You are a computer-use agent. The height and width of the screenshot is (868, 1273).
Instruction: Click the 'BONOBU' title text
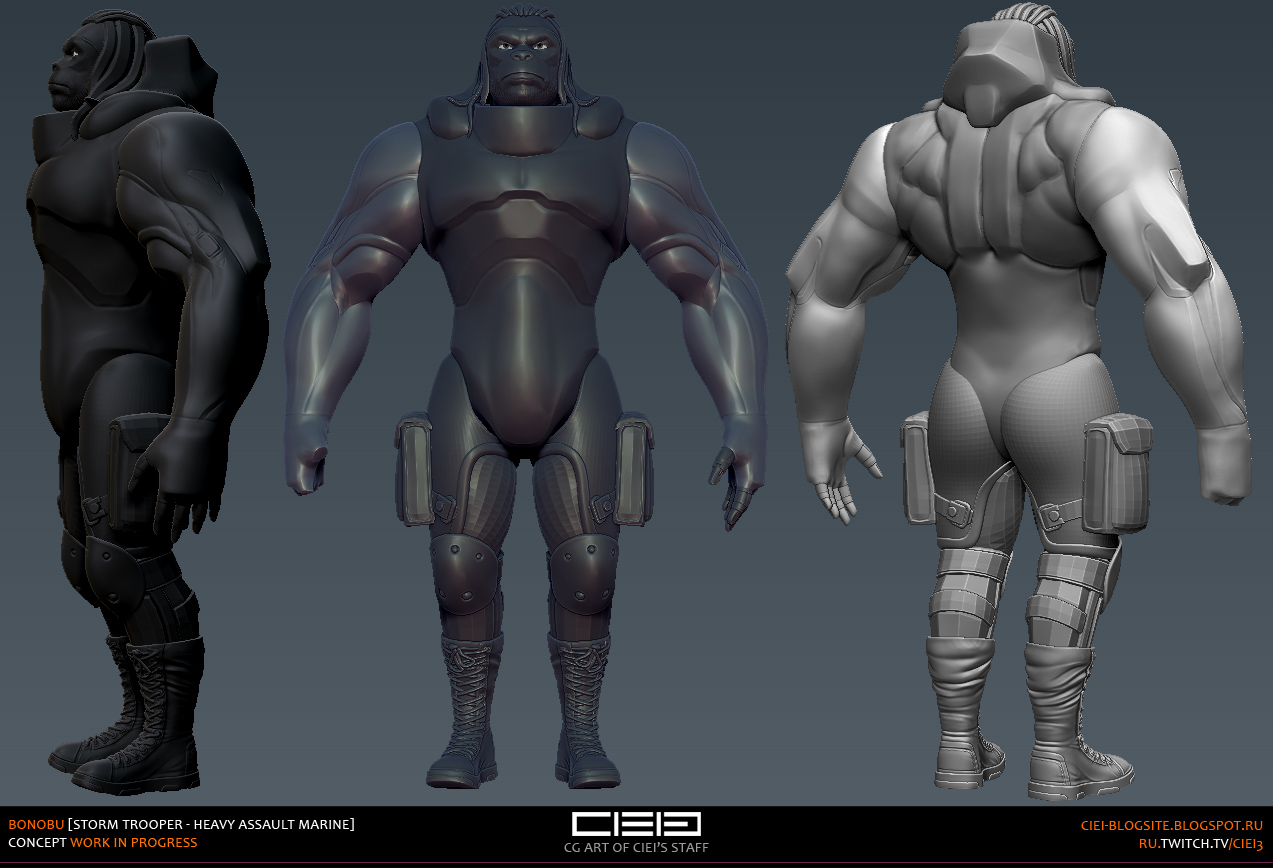[36, 825]
